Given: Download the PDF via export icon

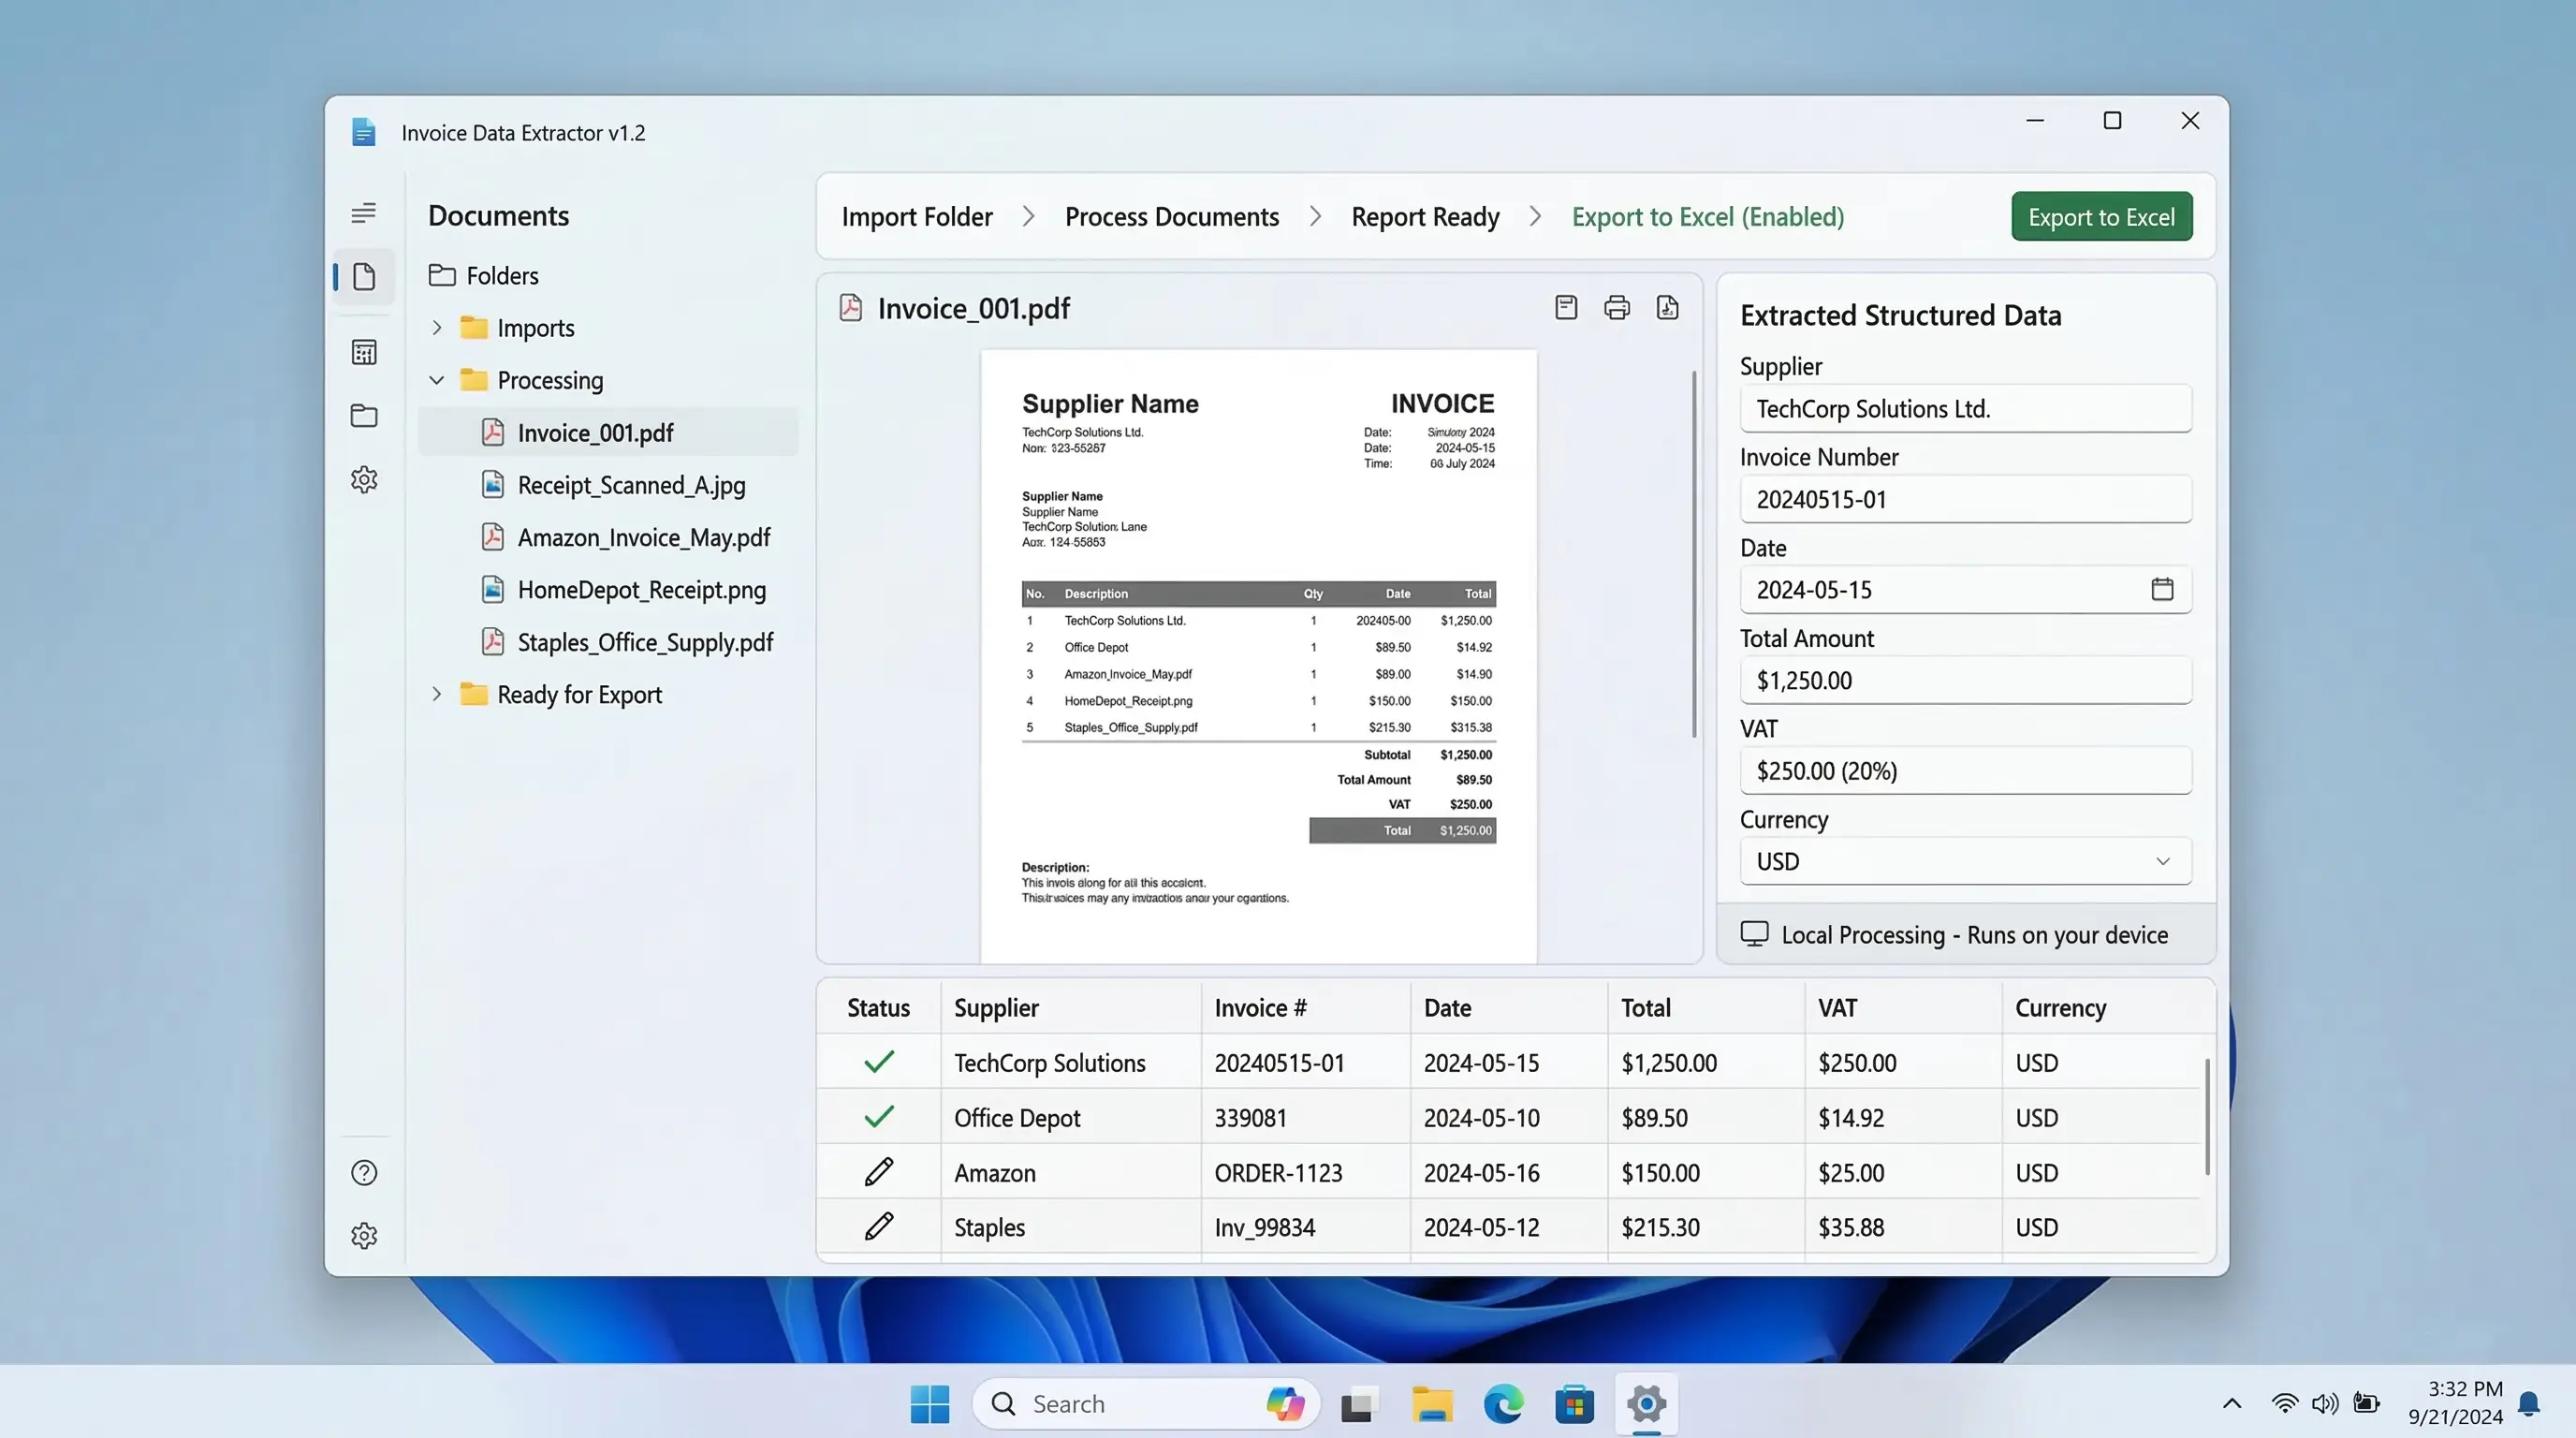Looking at the screenshot, I should [1668, 307].
